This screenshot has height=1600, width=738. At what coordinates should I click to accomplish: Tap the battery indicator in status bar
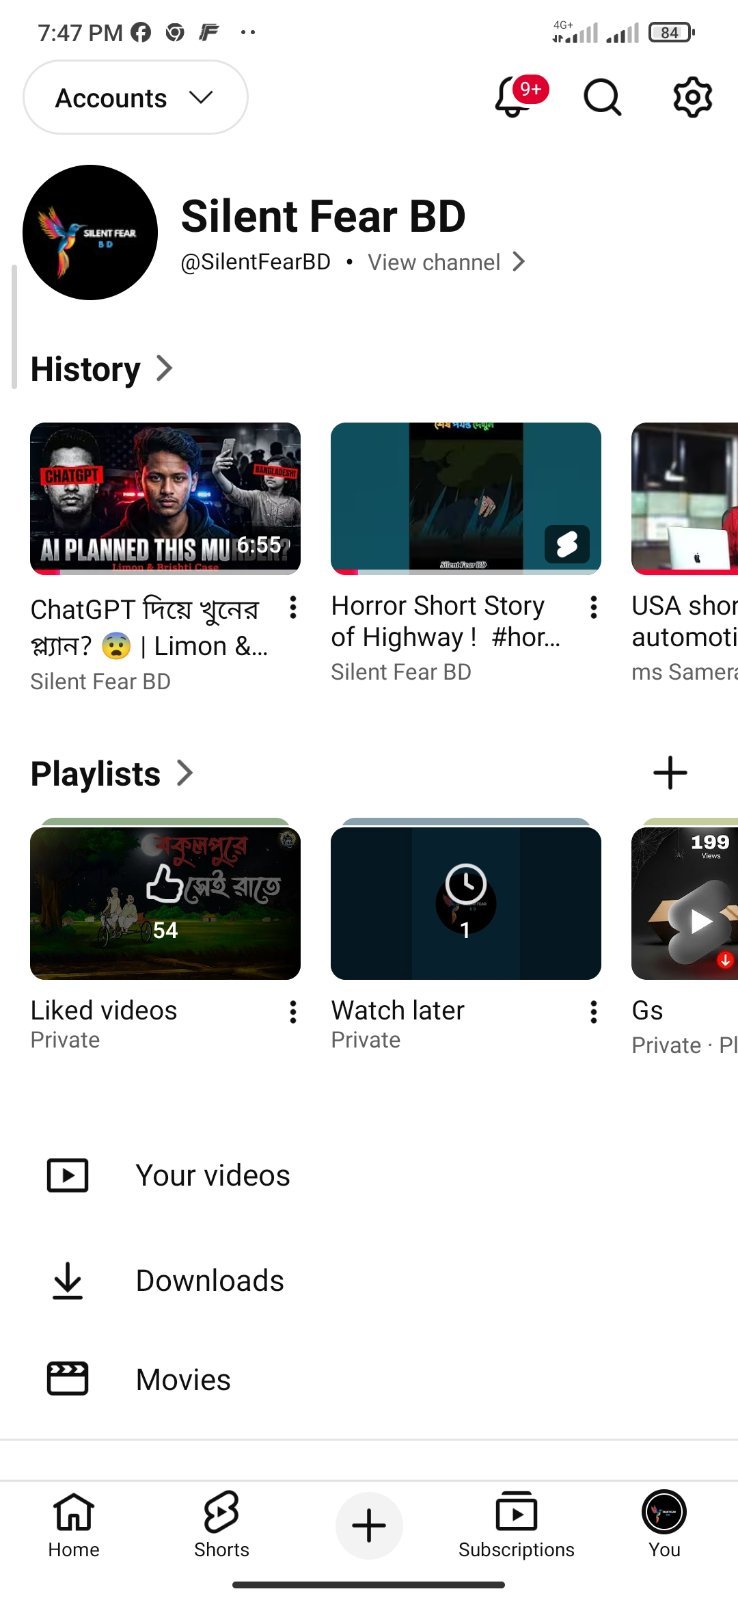pyautogui.click(x=671, y=33)
